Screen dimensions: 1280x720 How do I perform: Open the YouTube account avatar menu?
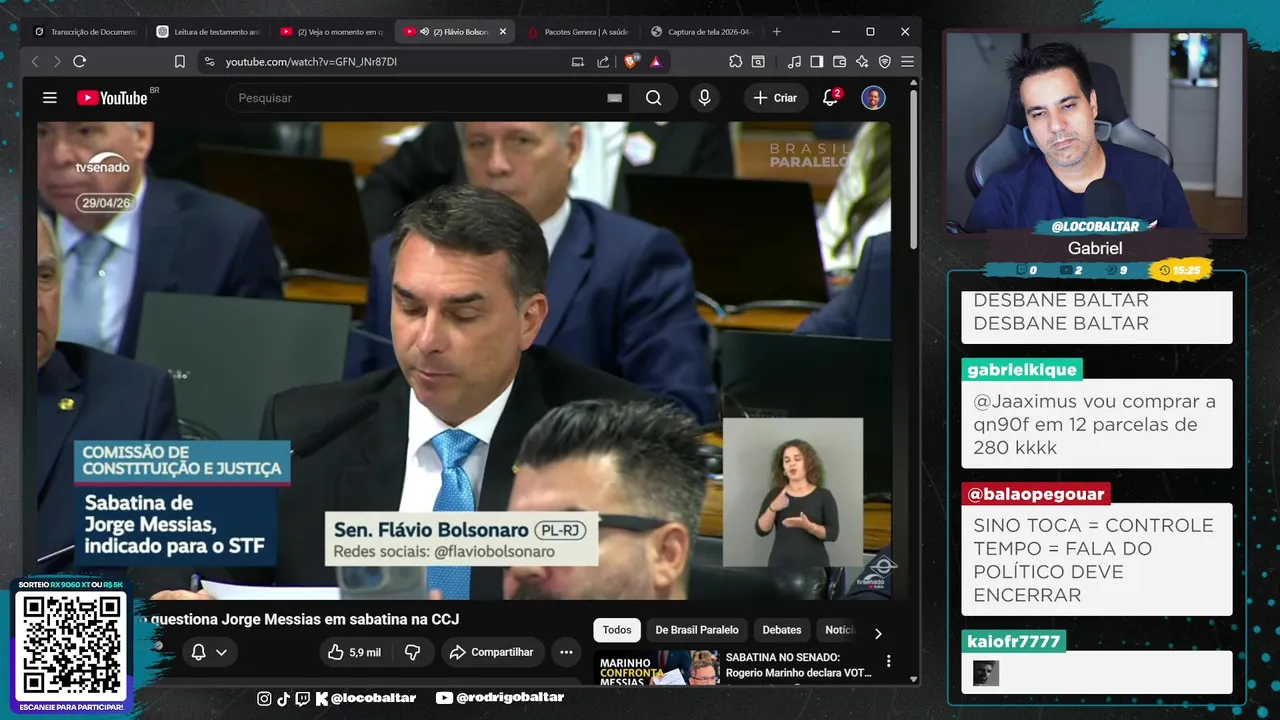pyautogui.click(x=873, y=98)
